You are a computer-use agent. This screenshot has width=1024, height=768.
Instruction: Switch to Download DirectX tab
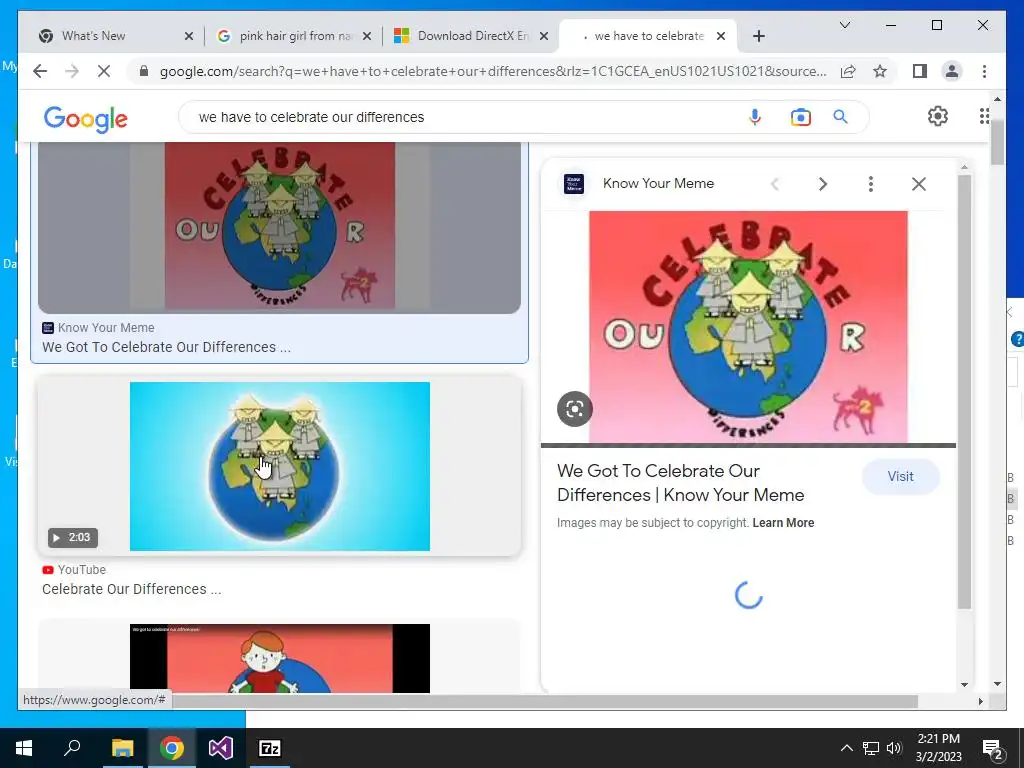pyautogui.click(x=471, y=36)
